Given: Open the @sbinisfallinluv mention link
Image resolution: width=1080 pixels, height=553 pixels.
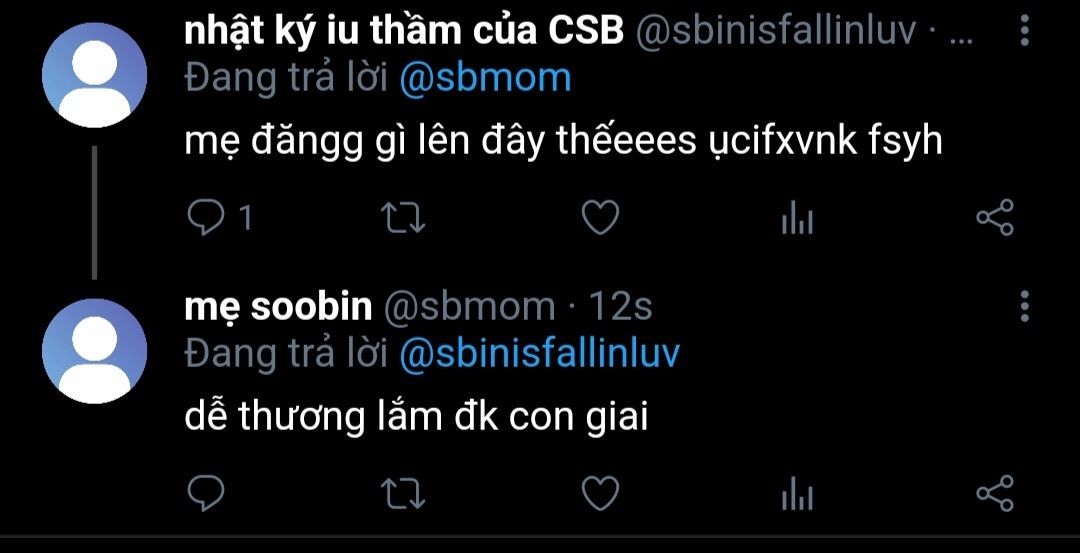Looking at the screenshot, I should click(539, 353).
